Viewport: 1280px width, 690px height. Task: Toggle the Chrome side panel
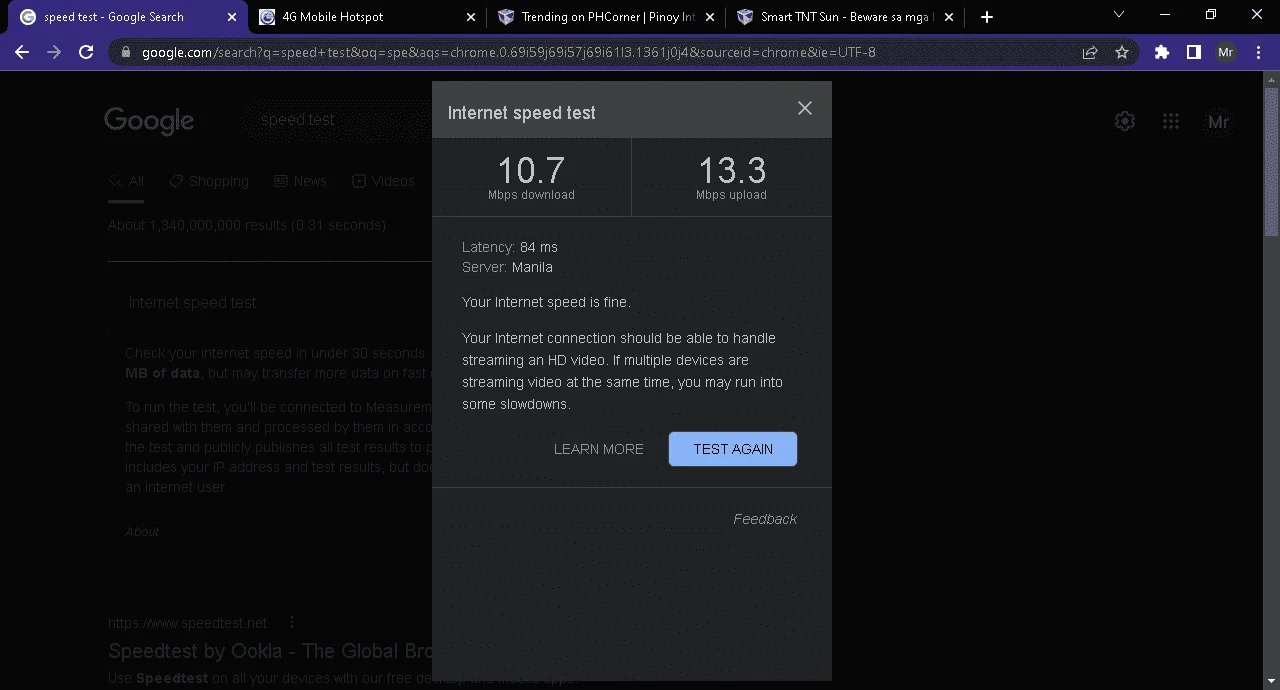(1194, 52)
